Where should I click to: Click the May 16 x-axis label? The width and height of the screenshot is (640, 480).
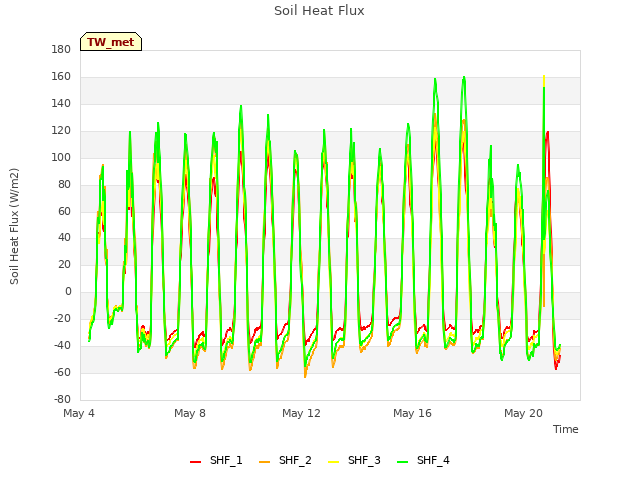pos(412,413)
